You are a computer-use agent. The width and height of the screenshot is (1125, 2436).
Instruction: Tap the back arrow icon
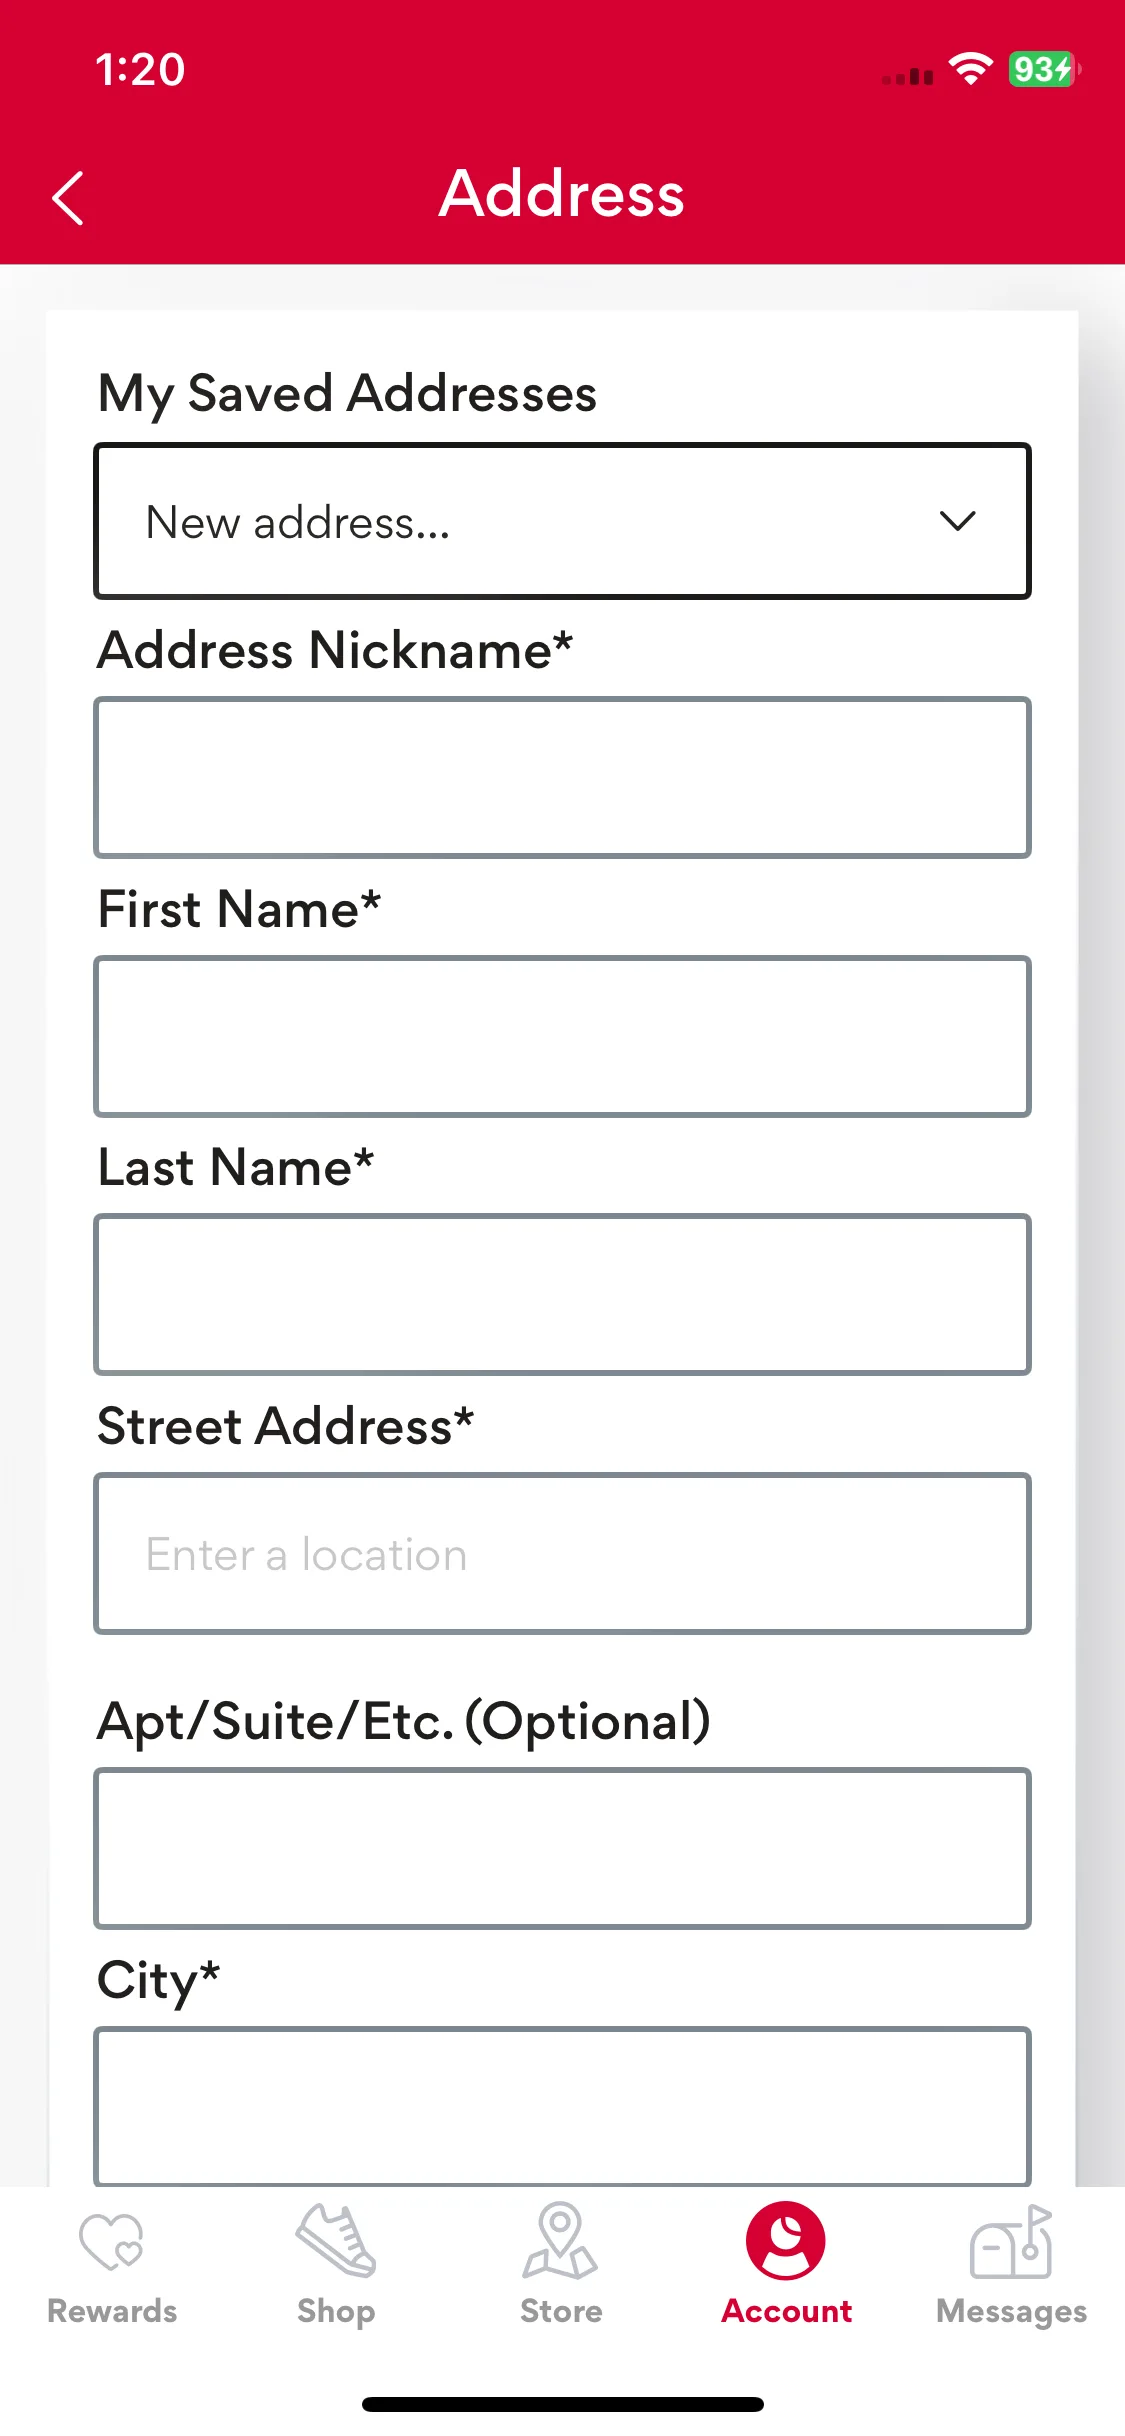coord(68,197)
